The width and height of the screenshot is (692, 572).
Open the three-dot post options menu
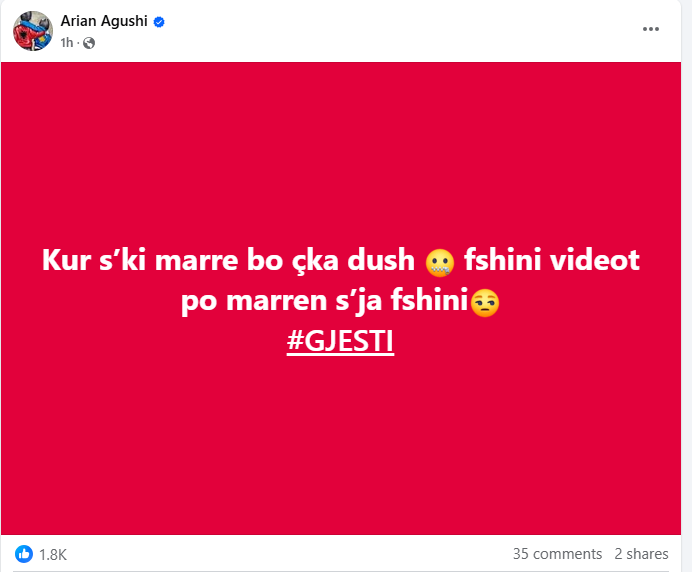651,29
